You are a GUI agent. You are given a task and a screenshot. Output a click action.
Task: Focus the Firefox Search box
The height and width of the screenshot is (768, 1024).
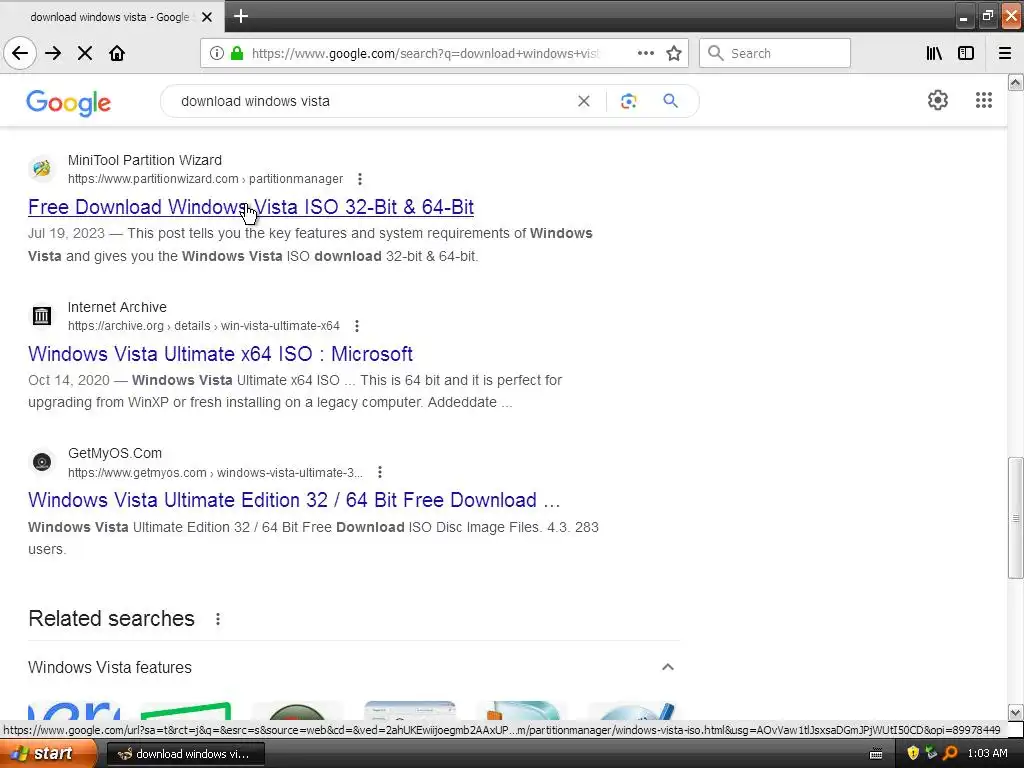775,53
